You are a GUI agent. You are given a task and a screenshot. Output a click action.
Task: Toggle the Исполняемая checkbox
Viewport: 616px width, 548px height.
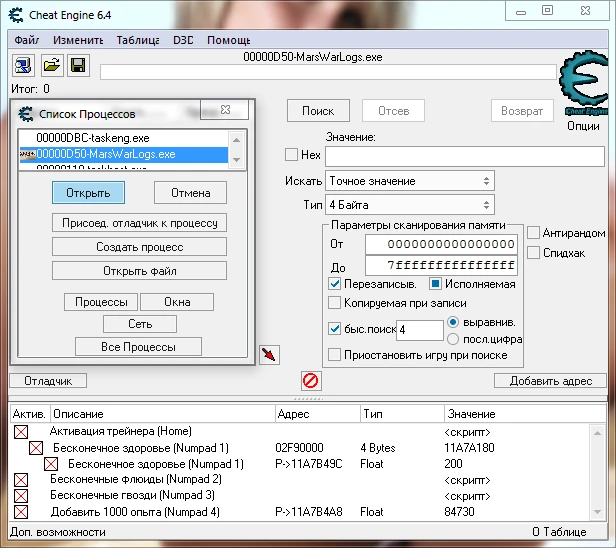coord(435,284)
